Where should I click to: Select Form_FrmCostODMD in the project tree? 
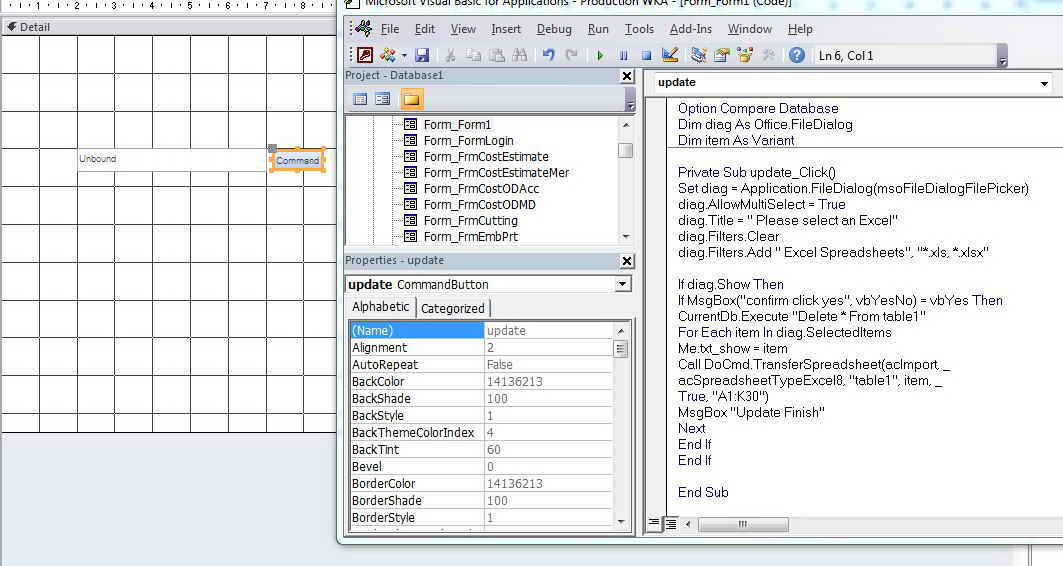coord(479,205)
